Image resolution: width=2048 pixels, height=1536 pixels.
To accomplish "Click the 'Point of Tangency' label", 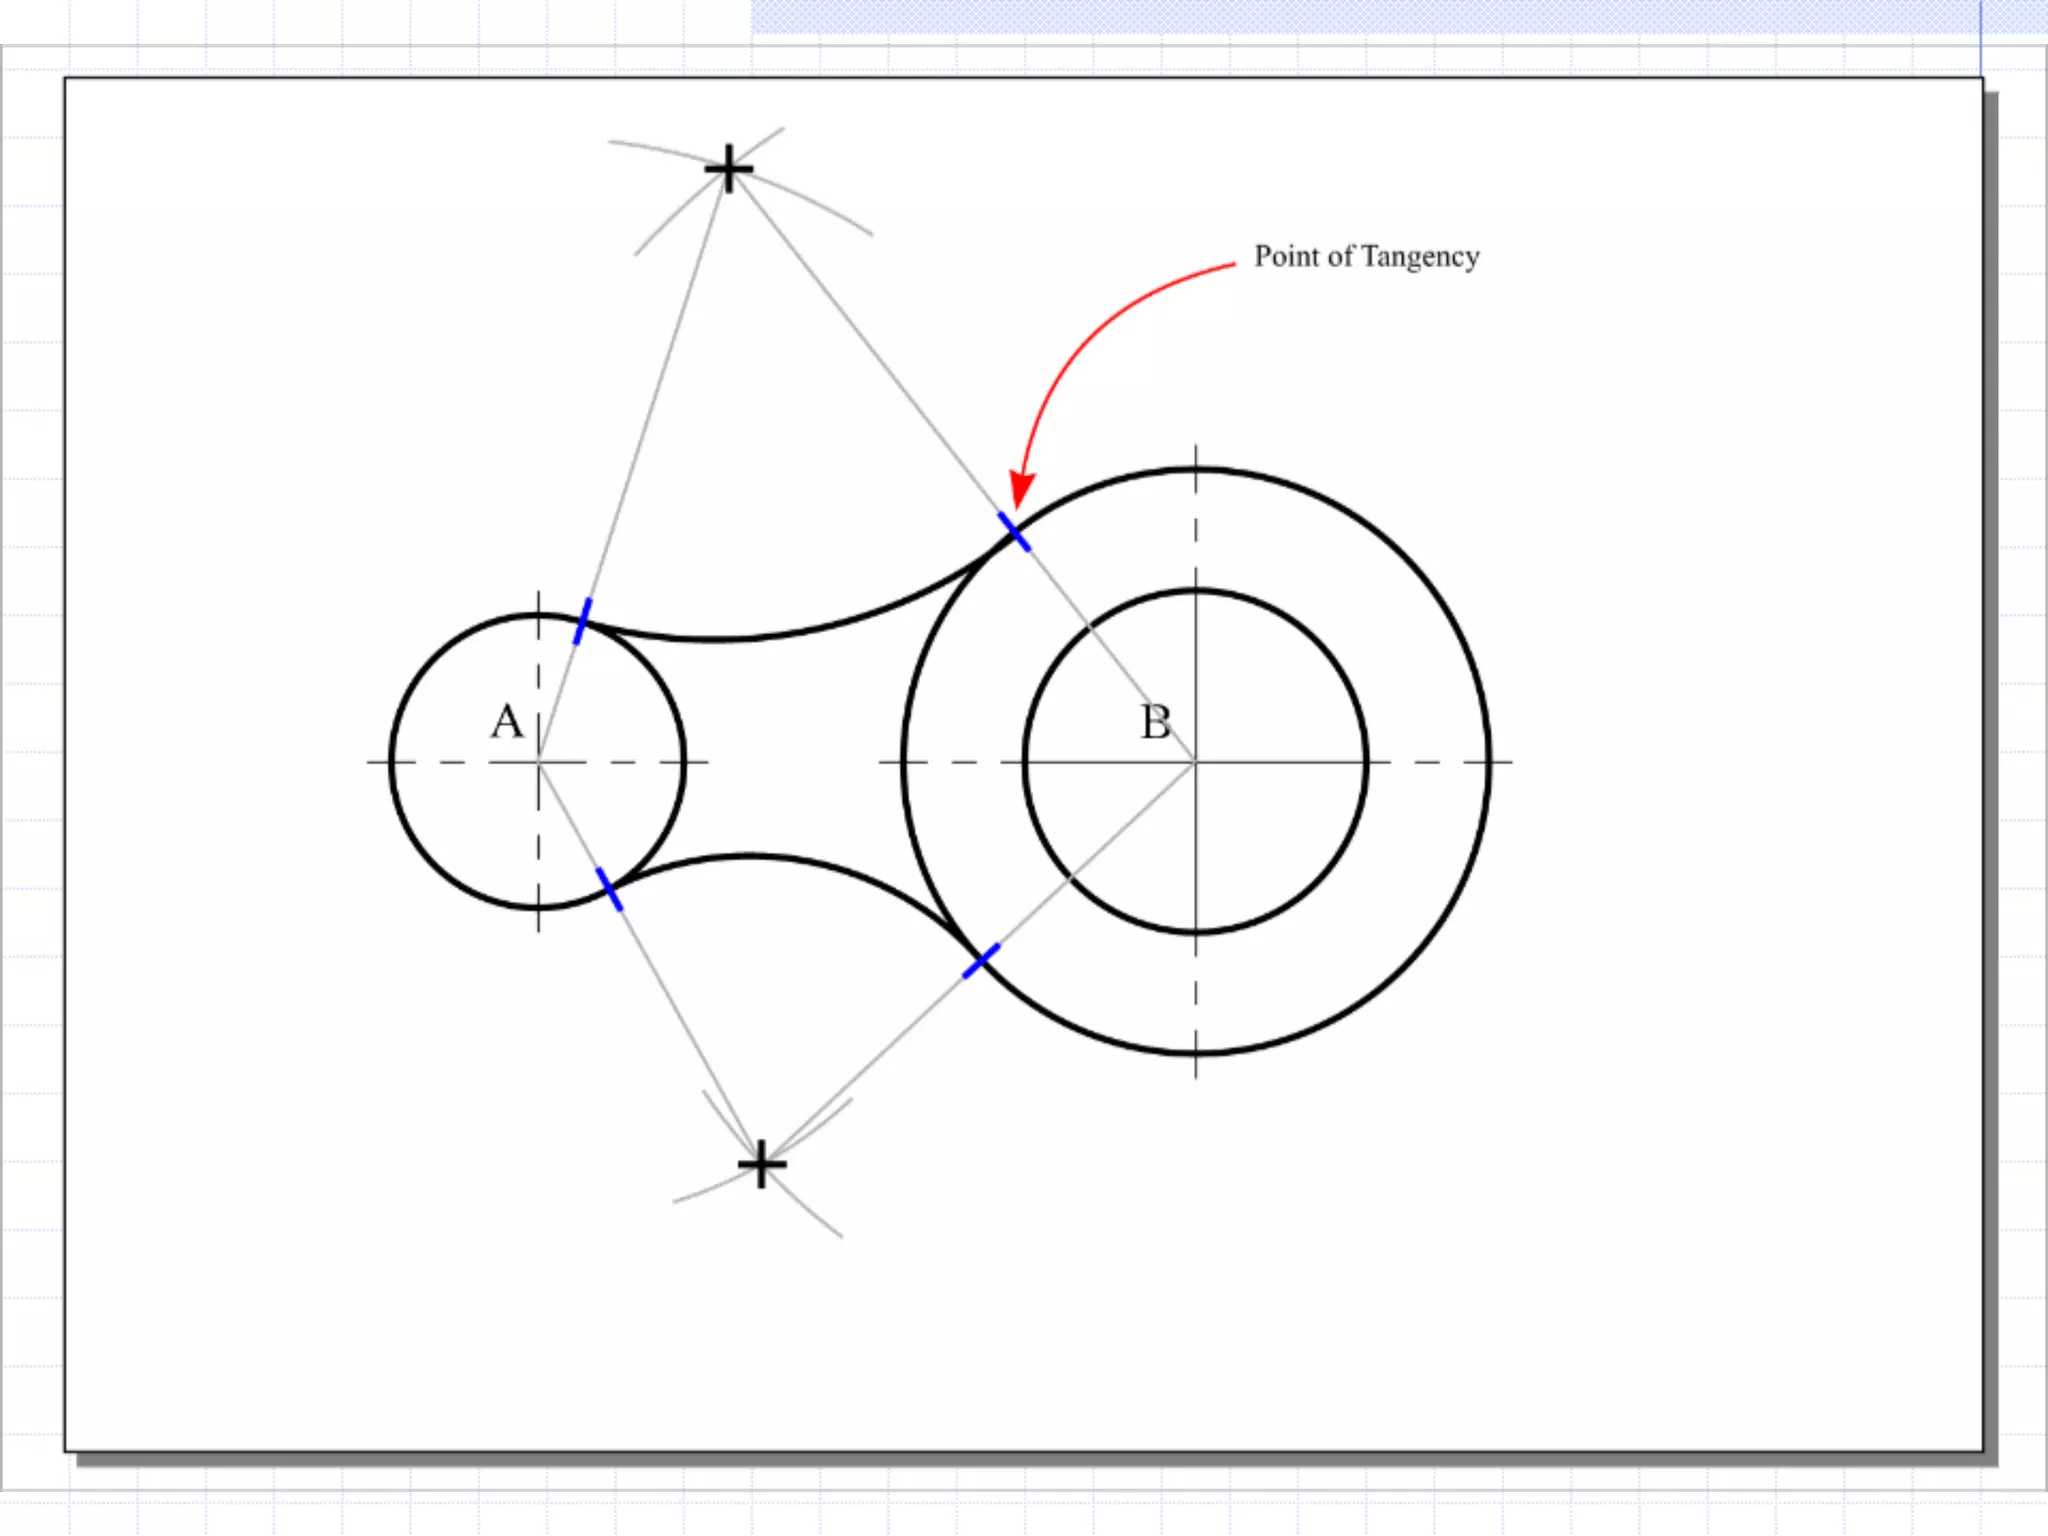I will (x=1366, y=257).
